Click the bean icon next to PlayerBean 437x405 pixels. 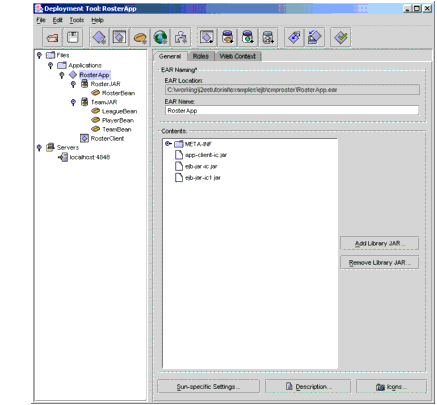(96, 120)
